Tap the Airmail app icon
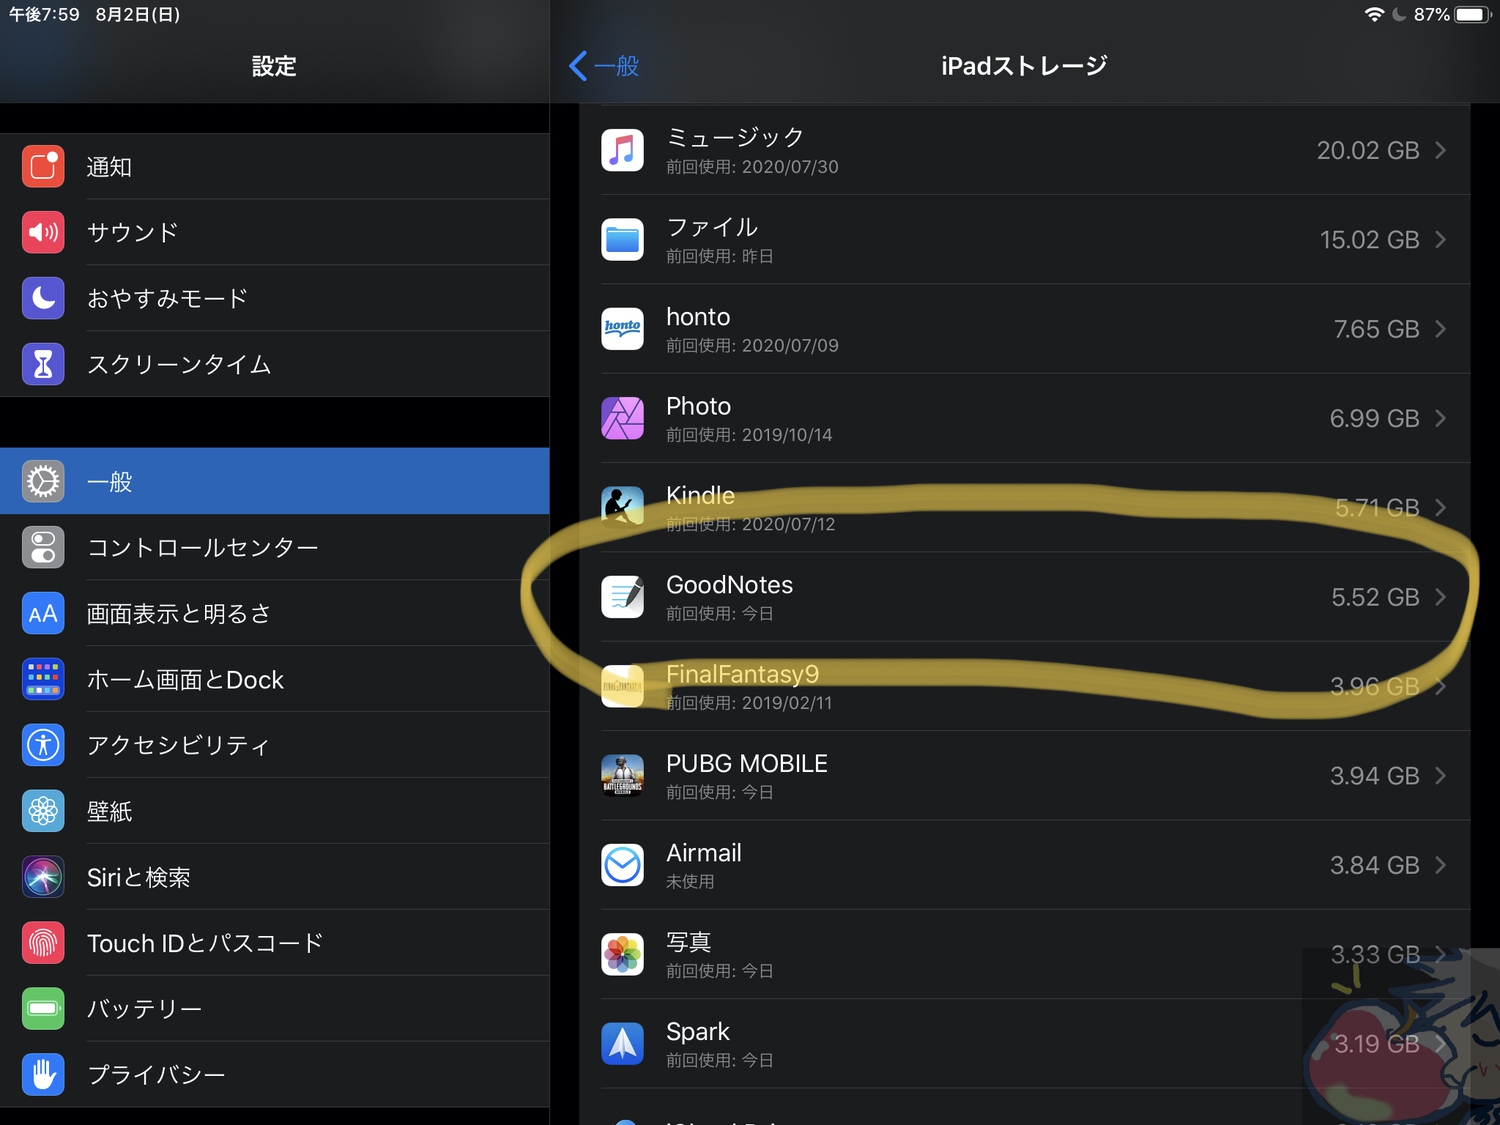 622,865
